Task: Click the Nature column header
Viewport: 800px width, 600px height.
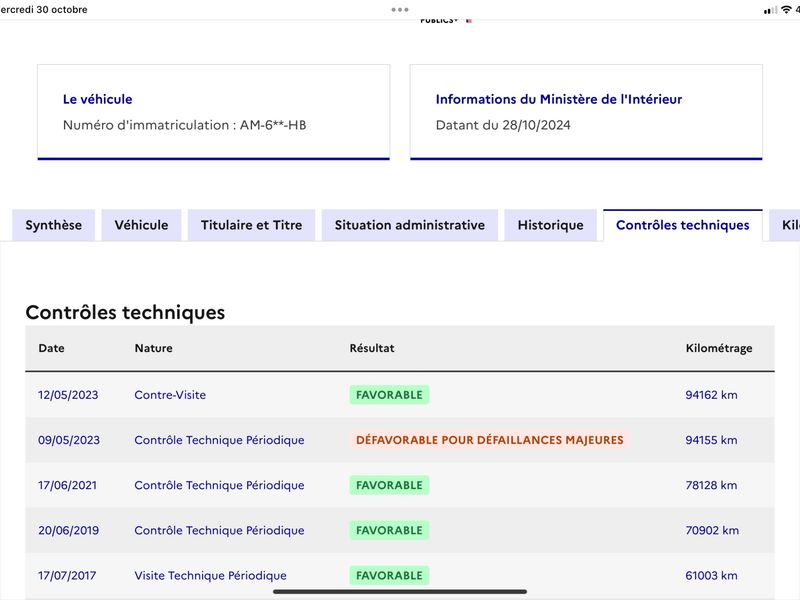Action: (154, 348)
